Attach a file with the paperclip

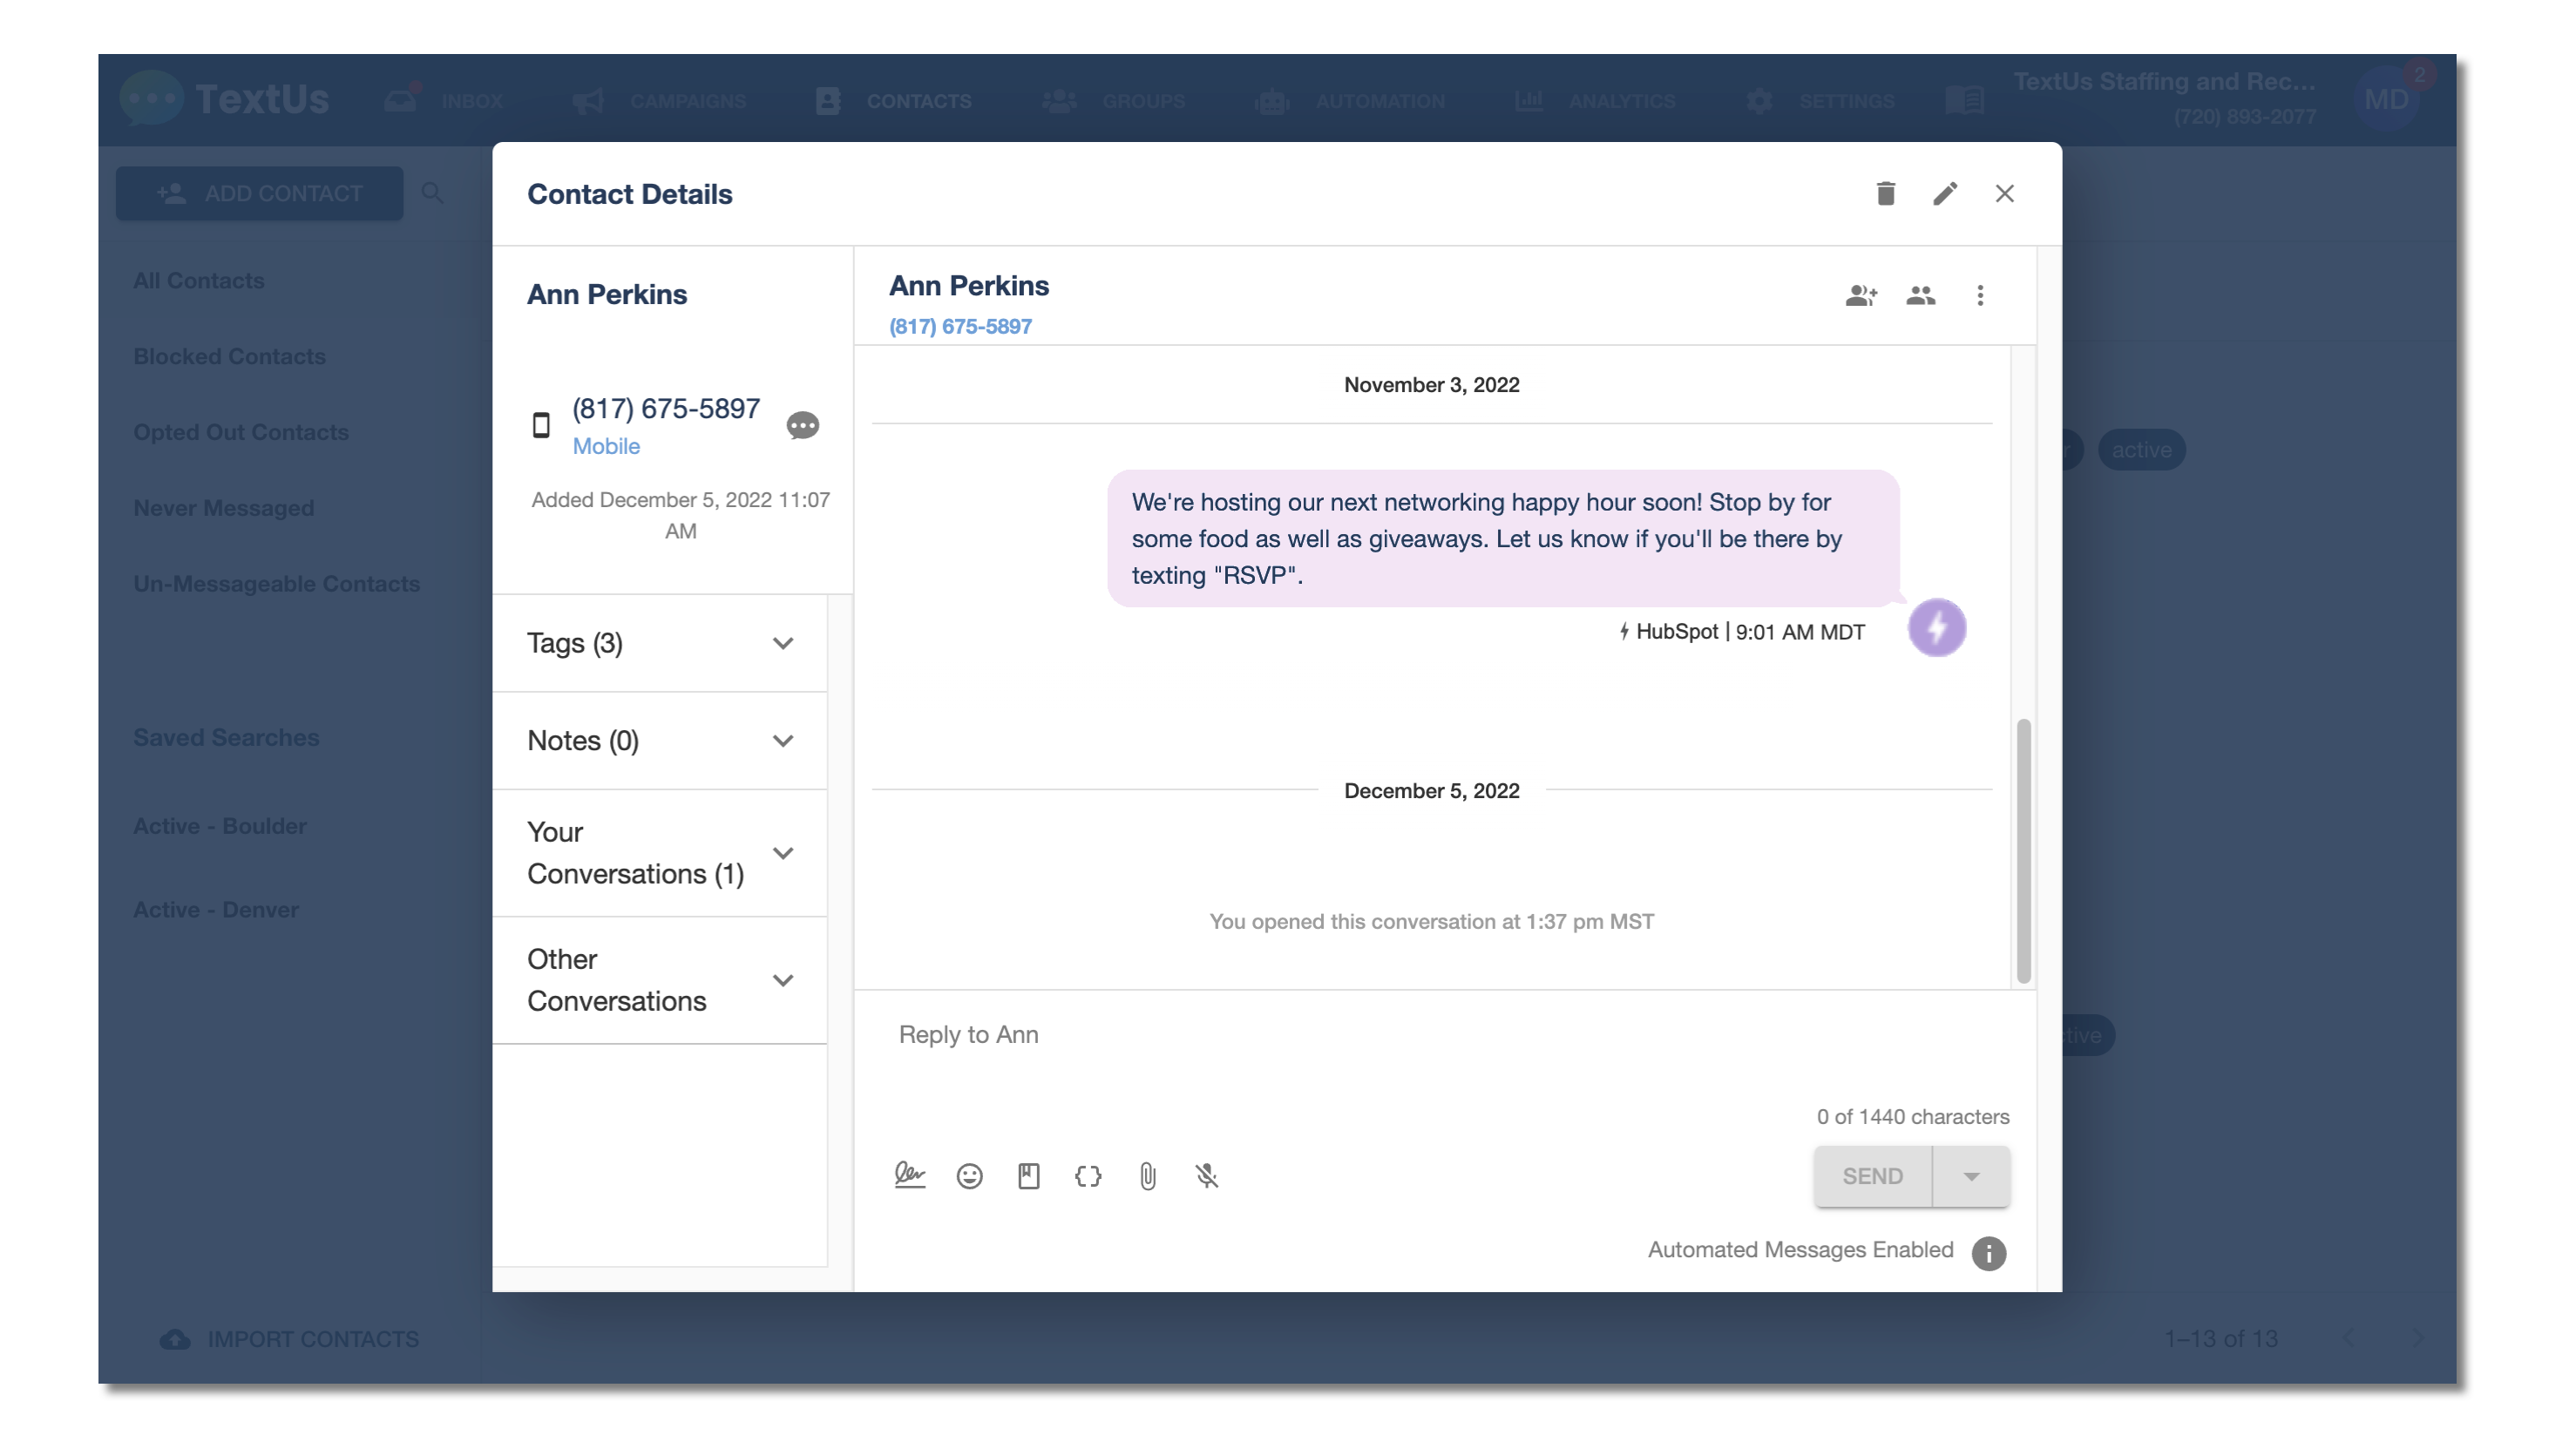(x=1147, y=1176)
